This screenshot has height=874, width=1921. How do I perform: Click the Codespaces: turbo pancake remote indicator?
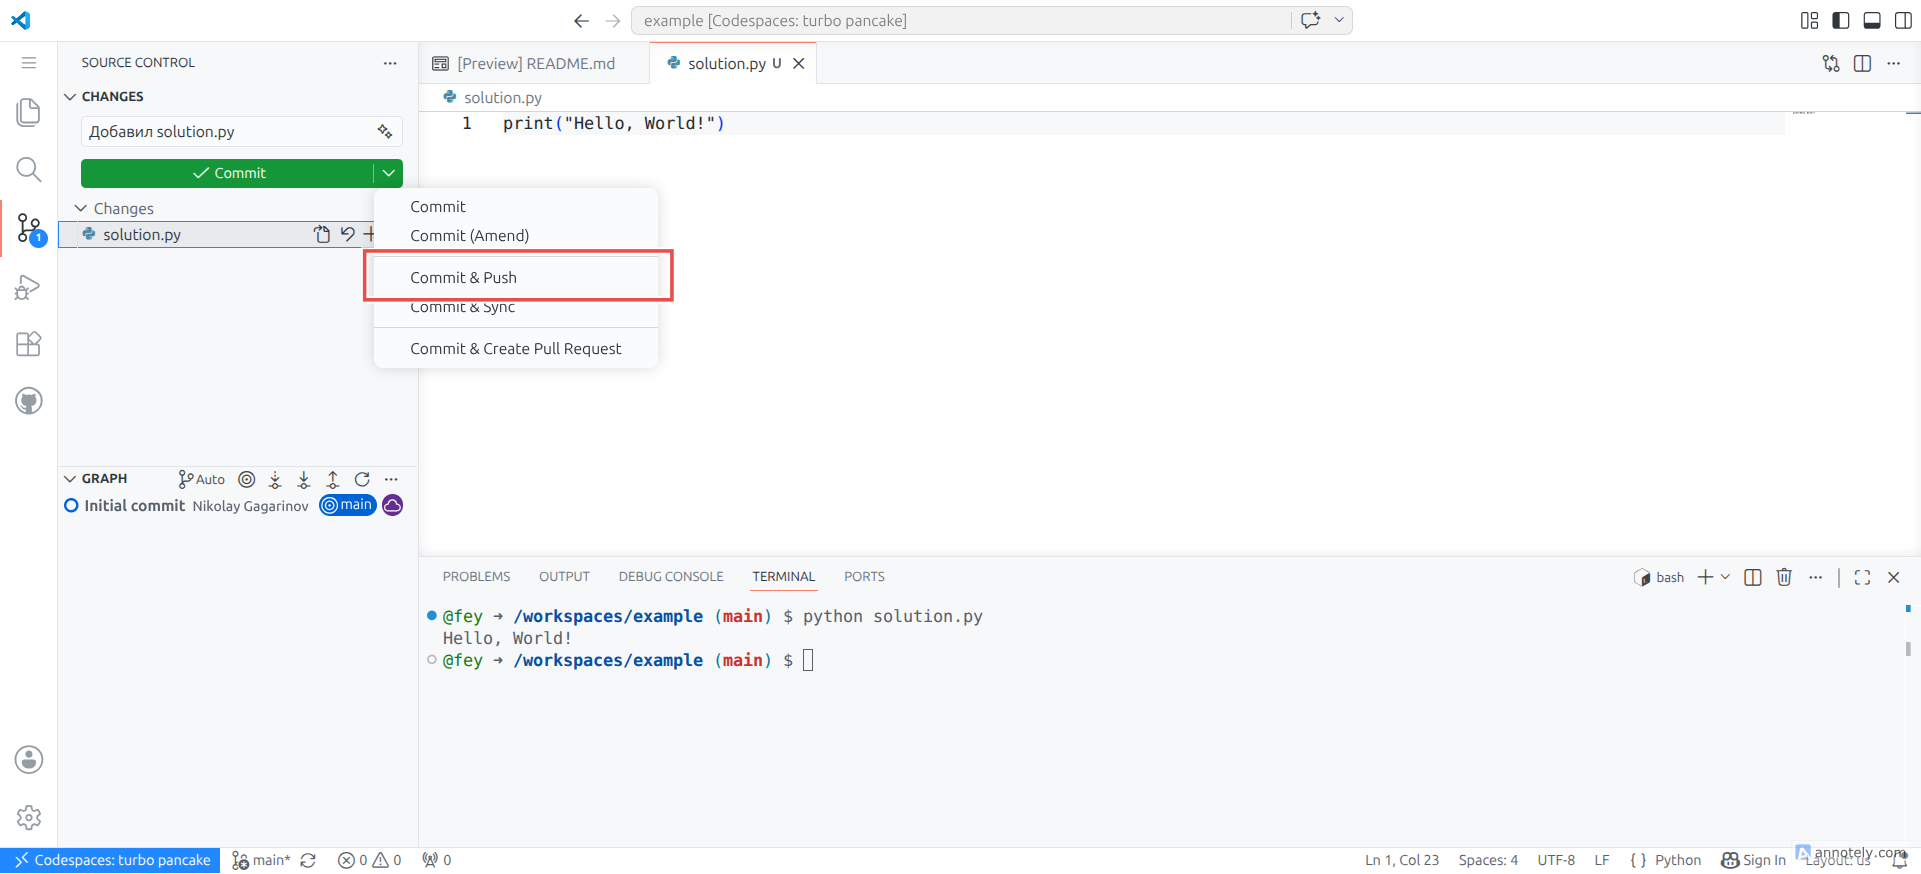click(x=110, y=860)
